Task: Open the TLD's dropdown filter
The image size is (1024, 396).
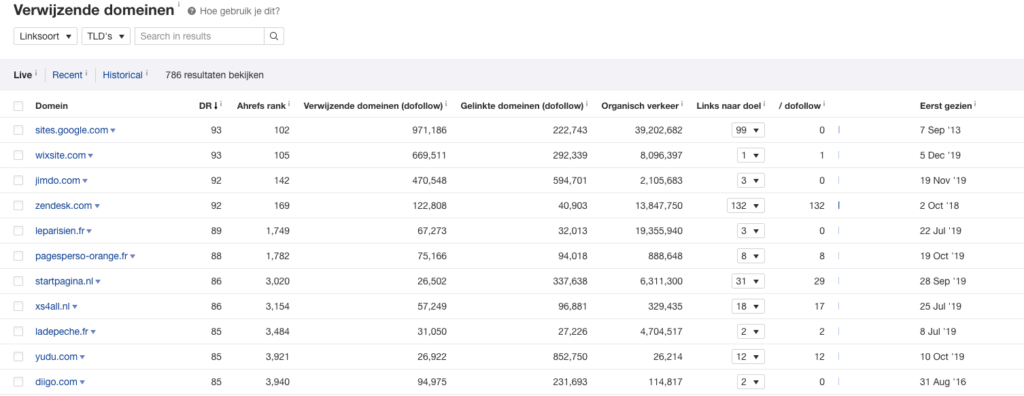Action: 106,36
